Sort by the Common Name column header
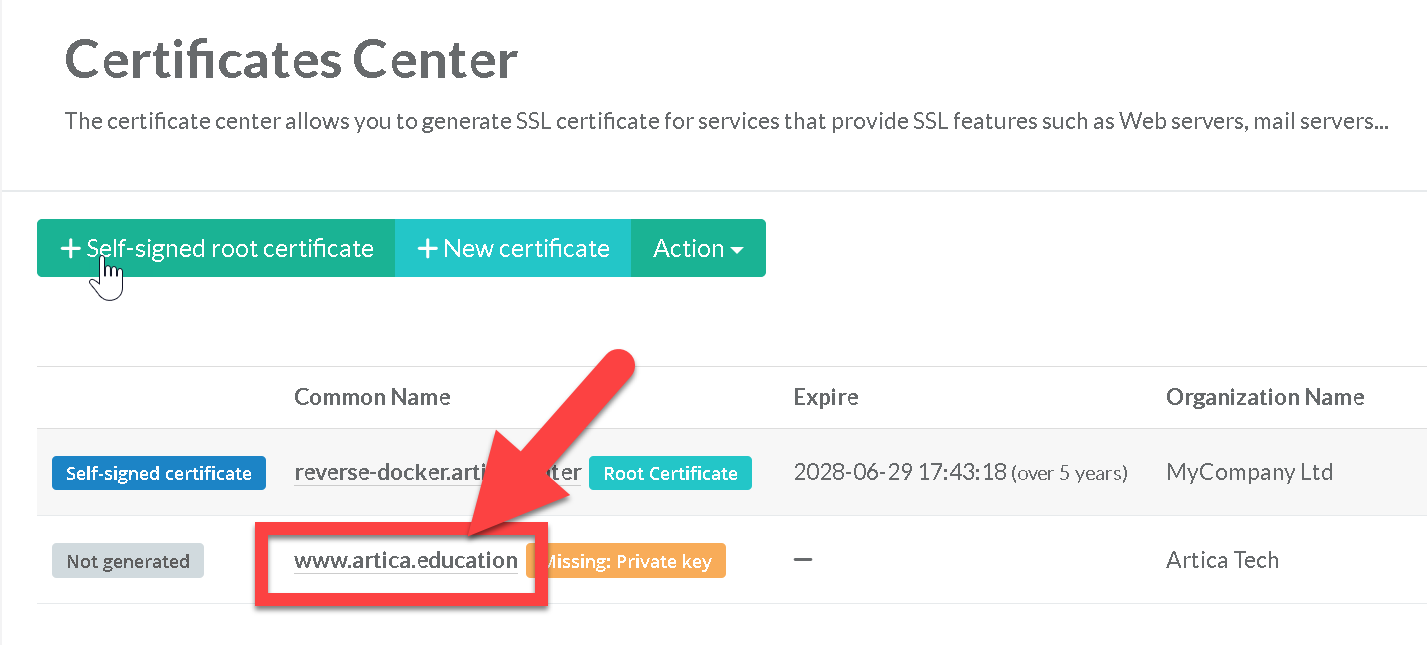 [372, 397]
